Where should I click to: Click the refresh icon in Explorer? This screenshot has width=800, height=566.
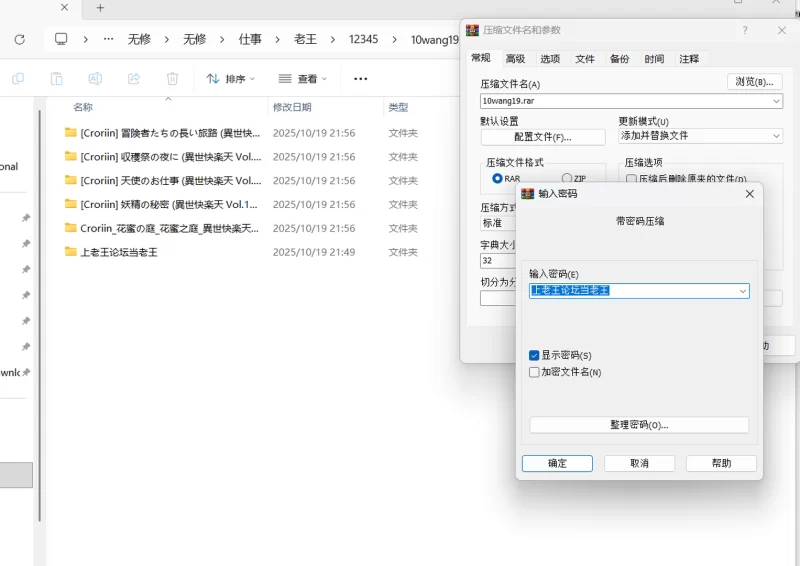(x=19, y=39)
